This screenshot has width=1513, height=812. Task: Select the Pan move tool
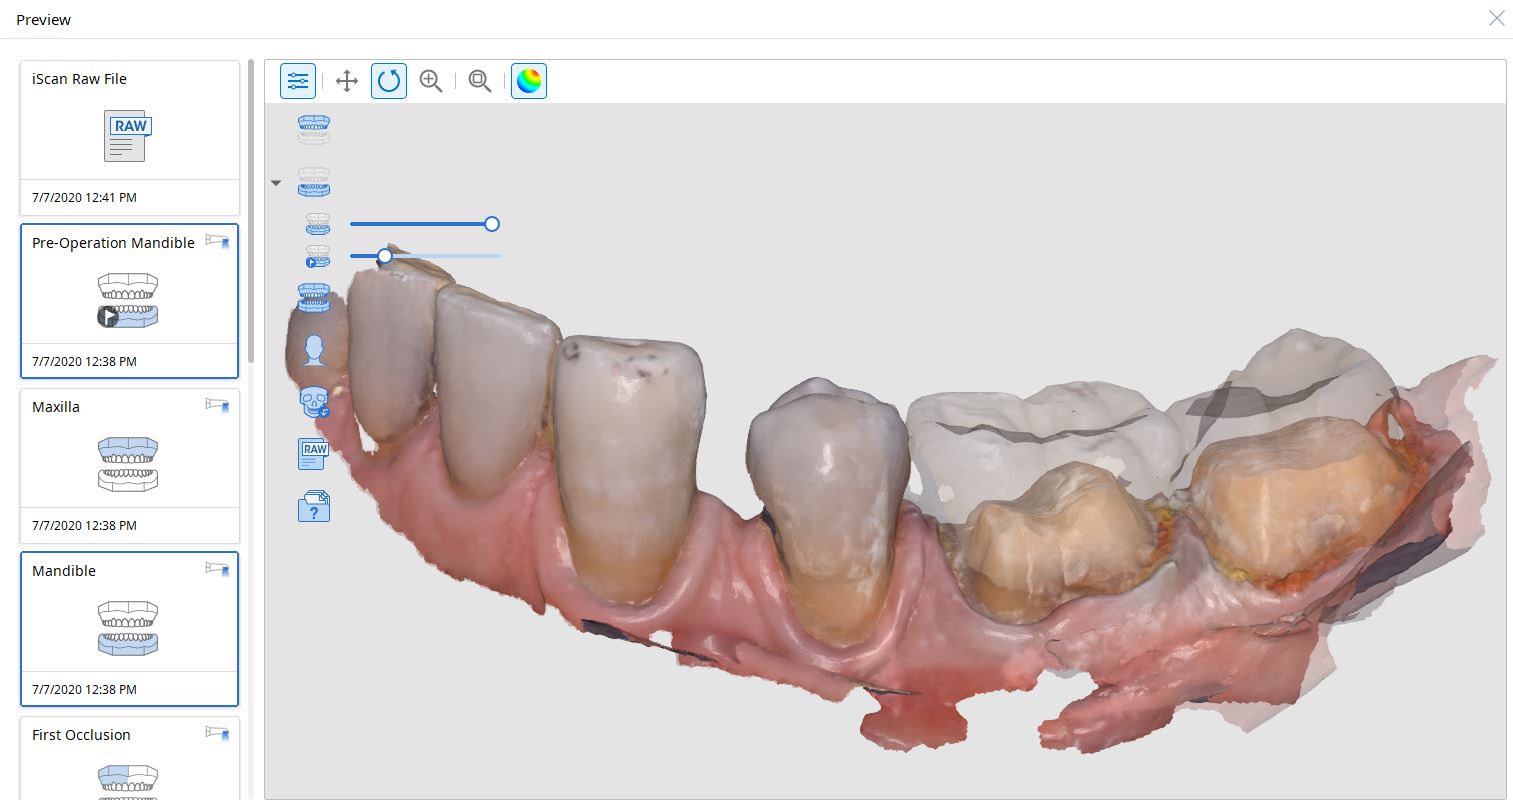coord(347,81)
